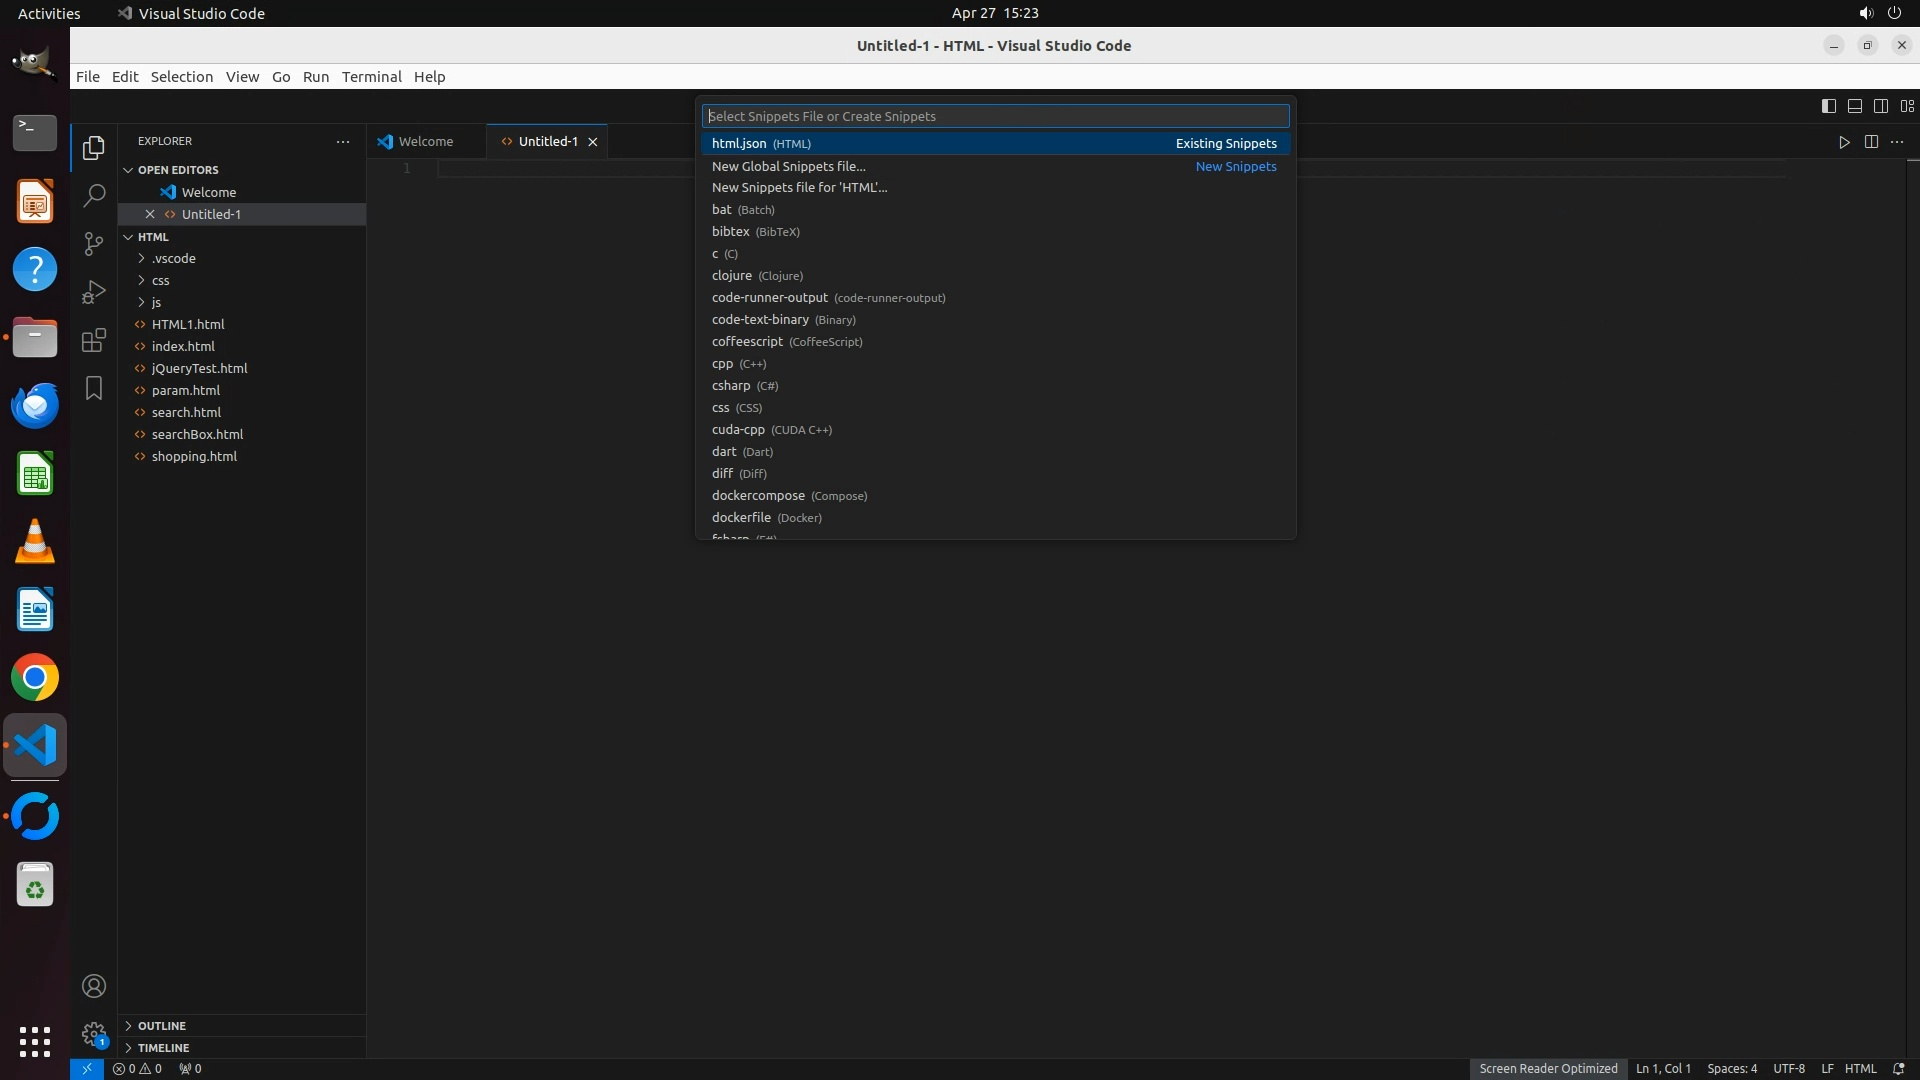The width and height of the screenshot is (1920, 1080).
Task: Click split editor right icon
Action: [x=1871, y=142]
